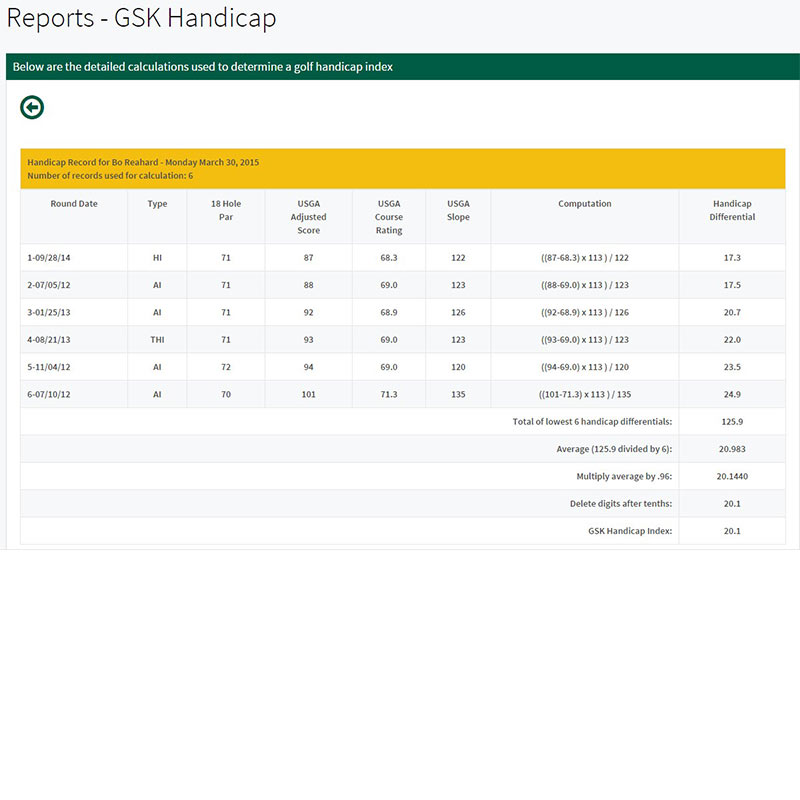This screenshot has width=800, height=800.
Task: Click the Round Date column header
Action: pos(74,204)
